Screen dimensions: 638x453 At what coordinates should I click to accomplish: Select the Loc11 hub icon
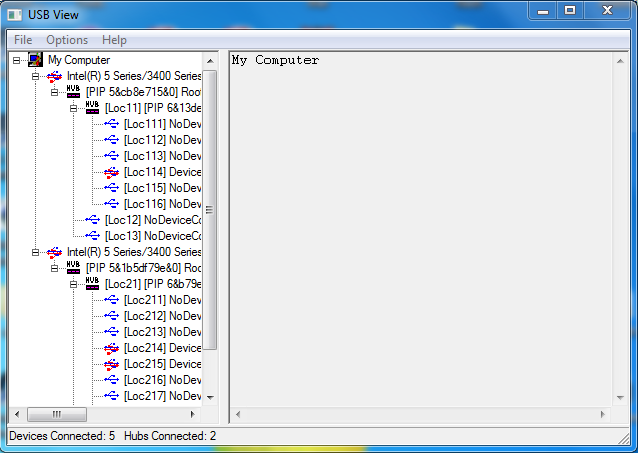pyautogui.click(x=92, y=108)
